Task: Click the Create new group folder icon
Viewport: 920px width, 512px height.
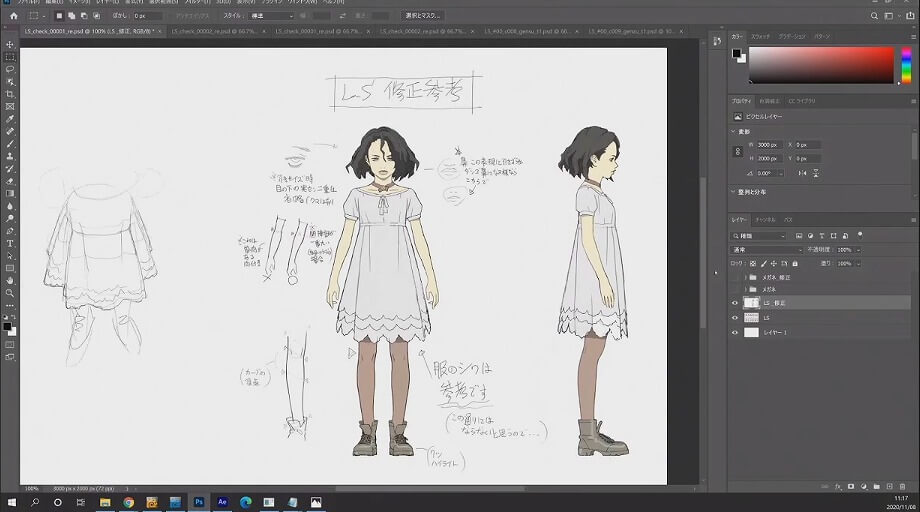Action: 877,487
